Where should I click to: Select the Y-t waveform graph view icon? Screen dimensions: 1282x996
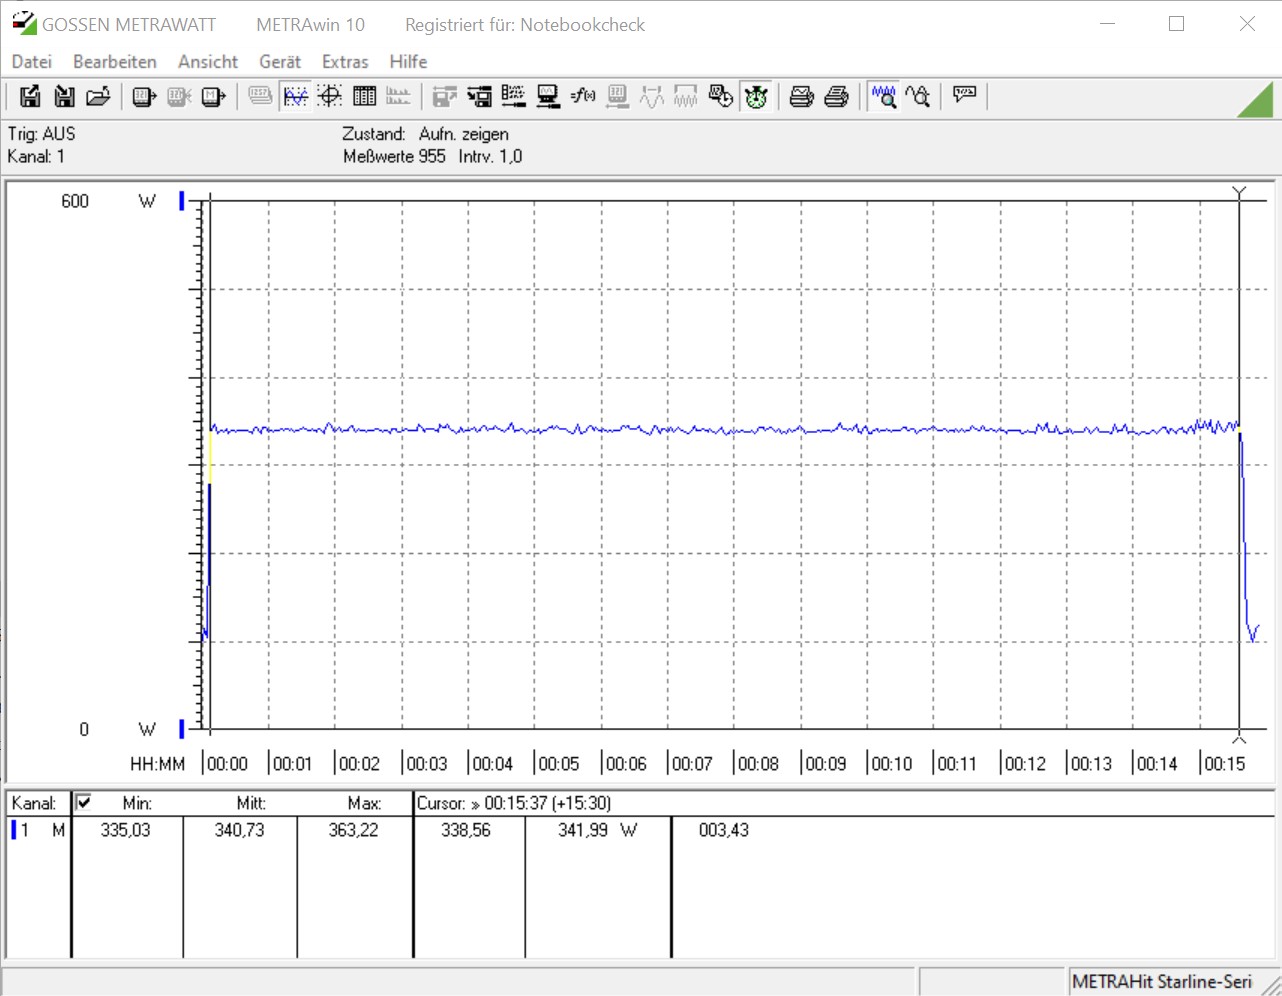coord(295,96)
